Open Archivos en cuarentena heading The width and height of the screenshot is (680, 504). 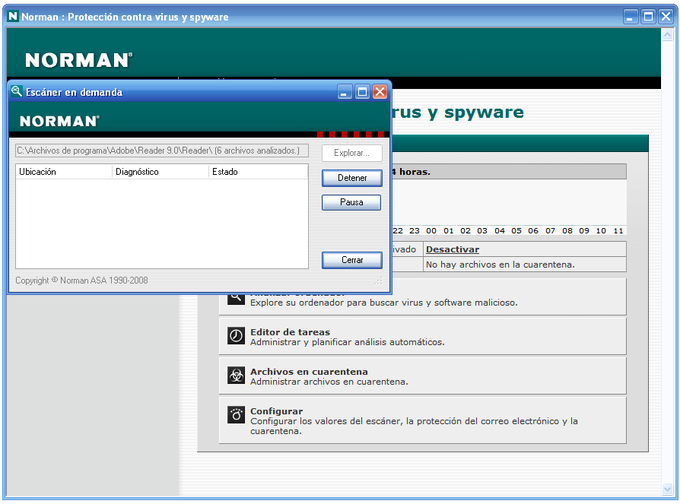309,372
